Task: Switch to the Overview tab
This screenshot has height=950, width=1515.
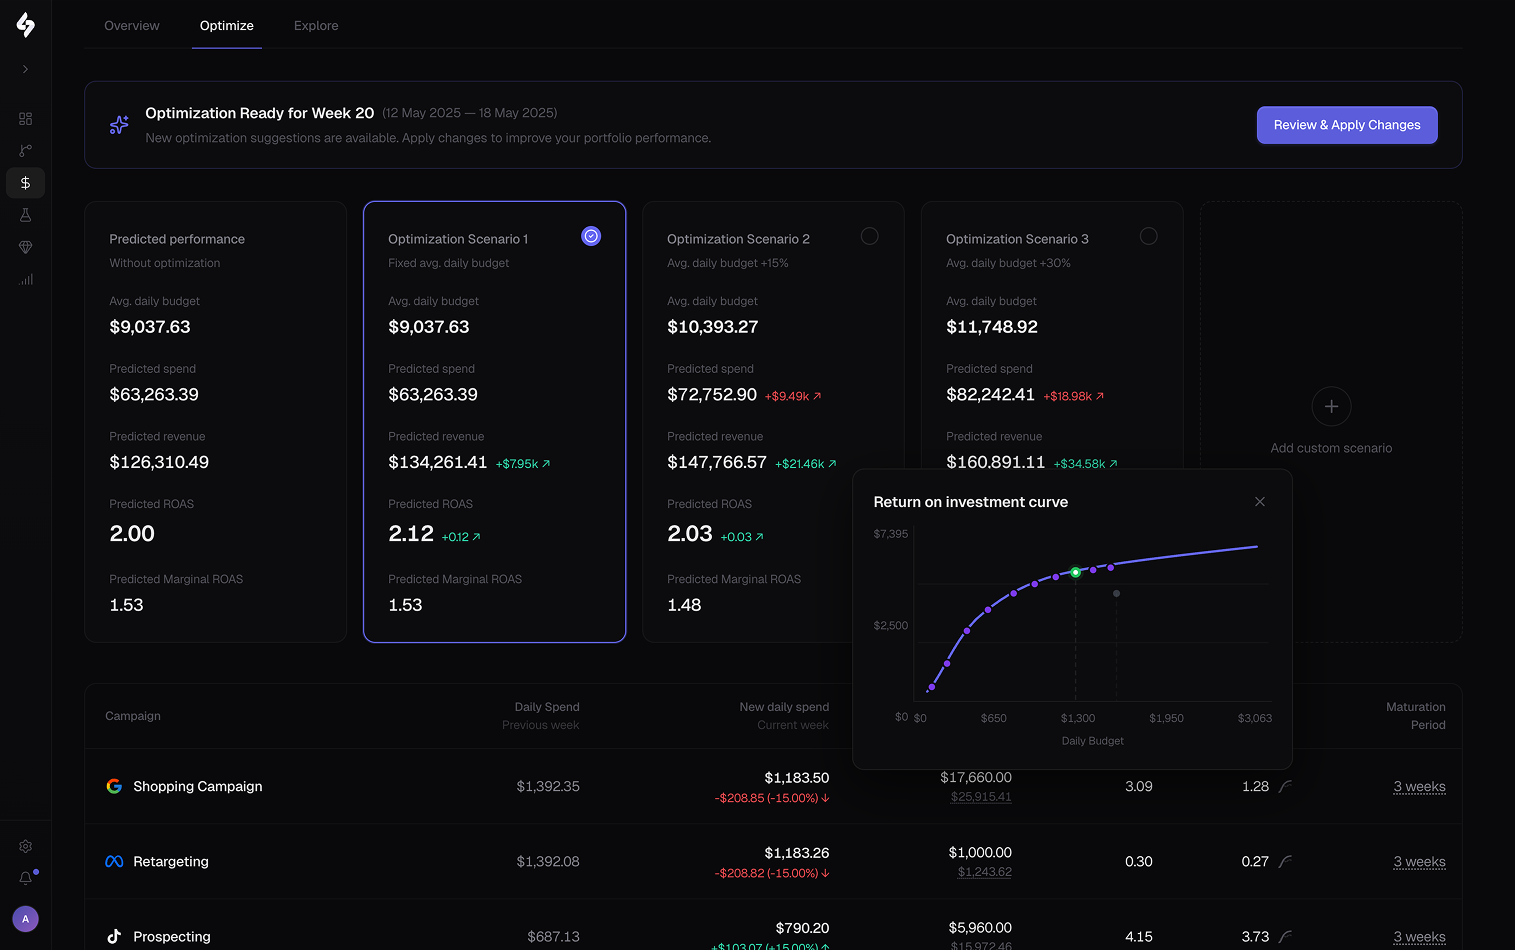Action: pos(132,26)
